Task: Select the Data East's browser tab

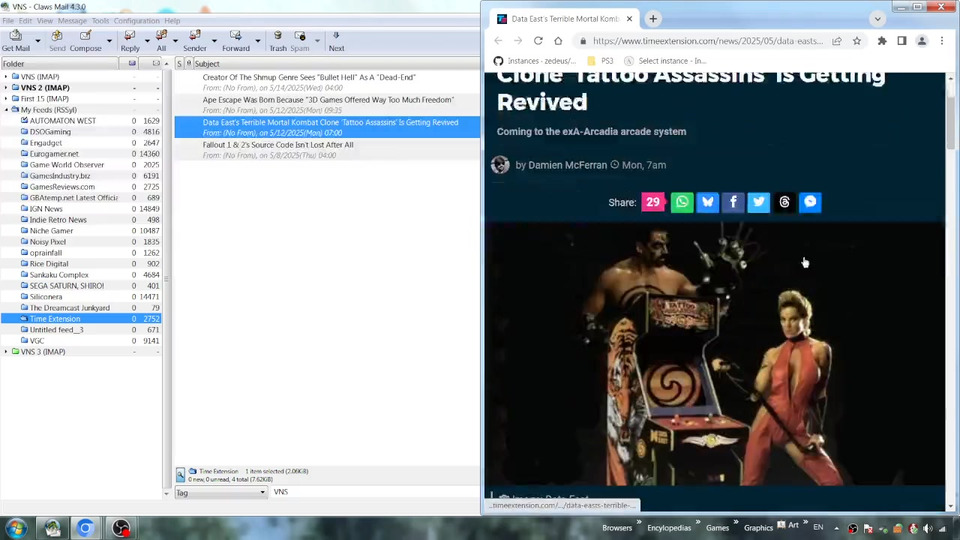Action: click(564, 19)
